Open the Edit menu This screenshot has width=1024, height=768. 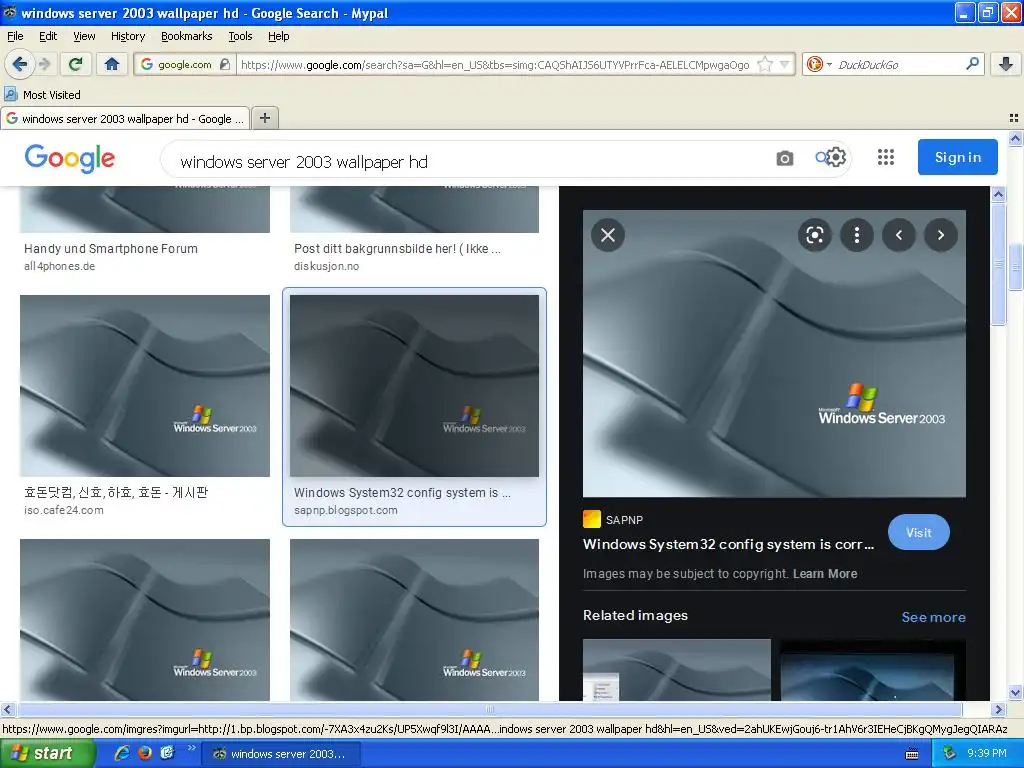[48, 36]
